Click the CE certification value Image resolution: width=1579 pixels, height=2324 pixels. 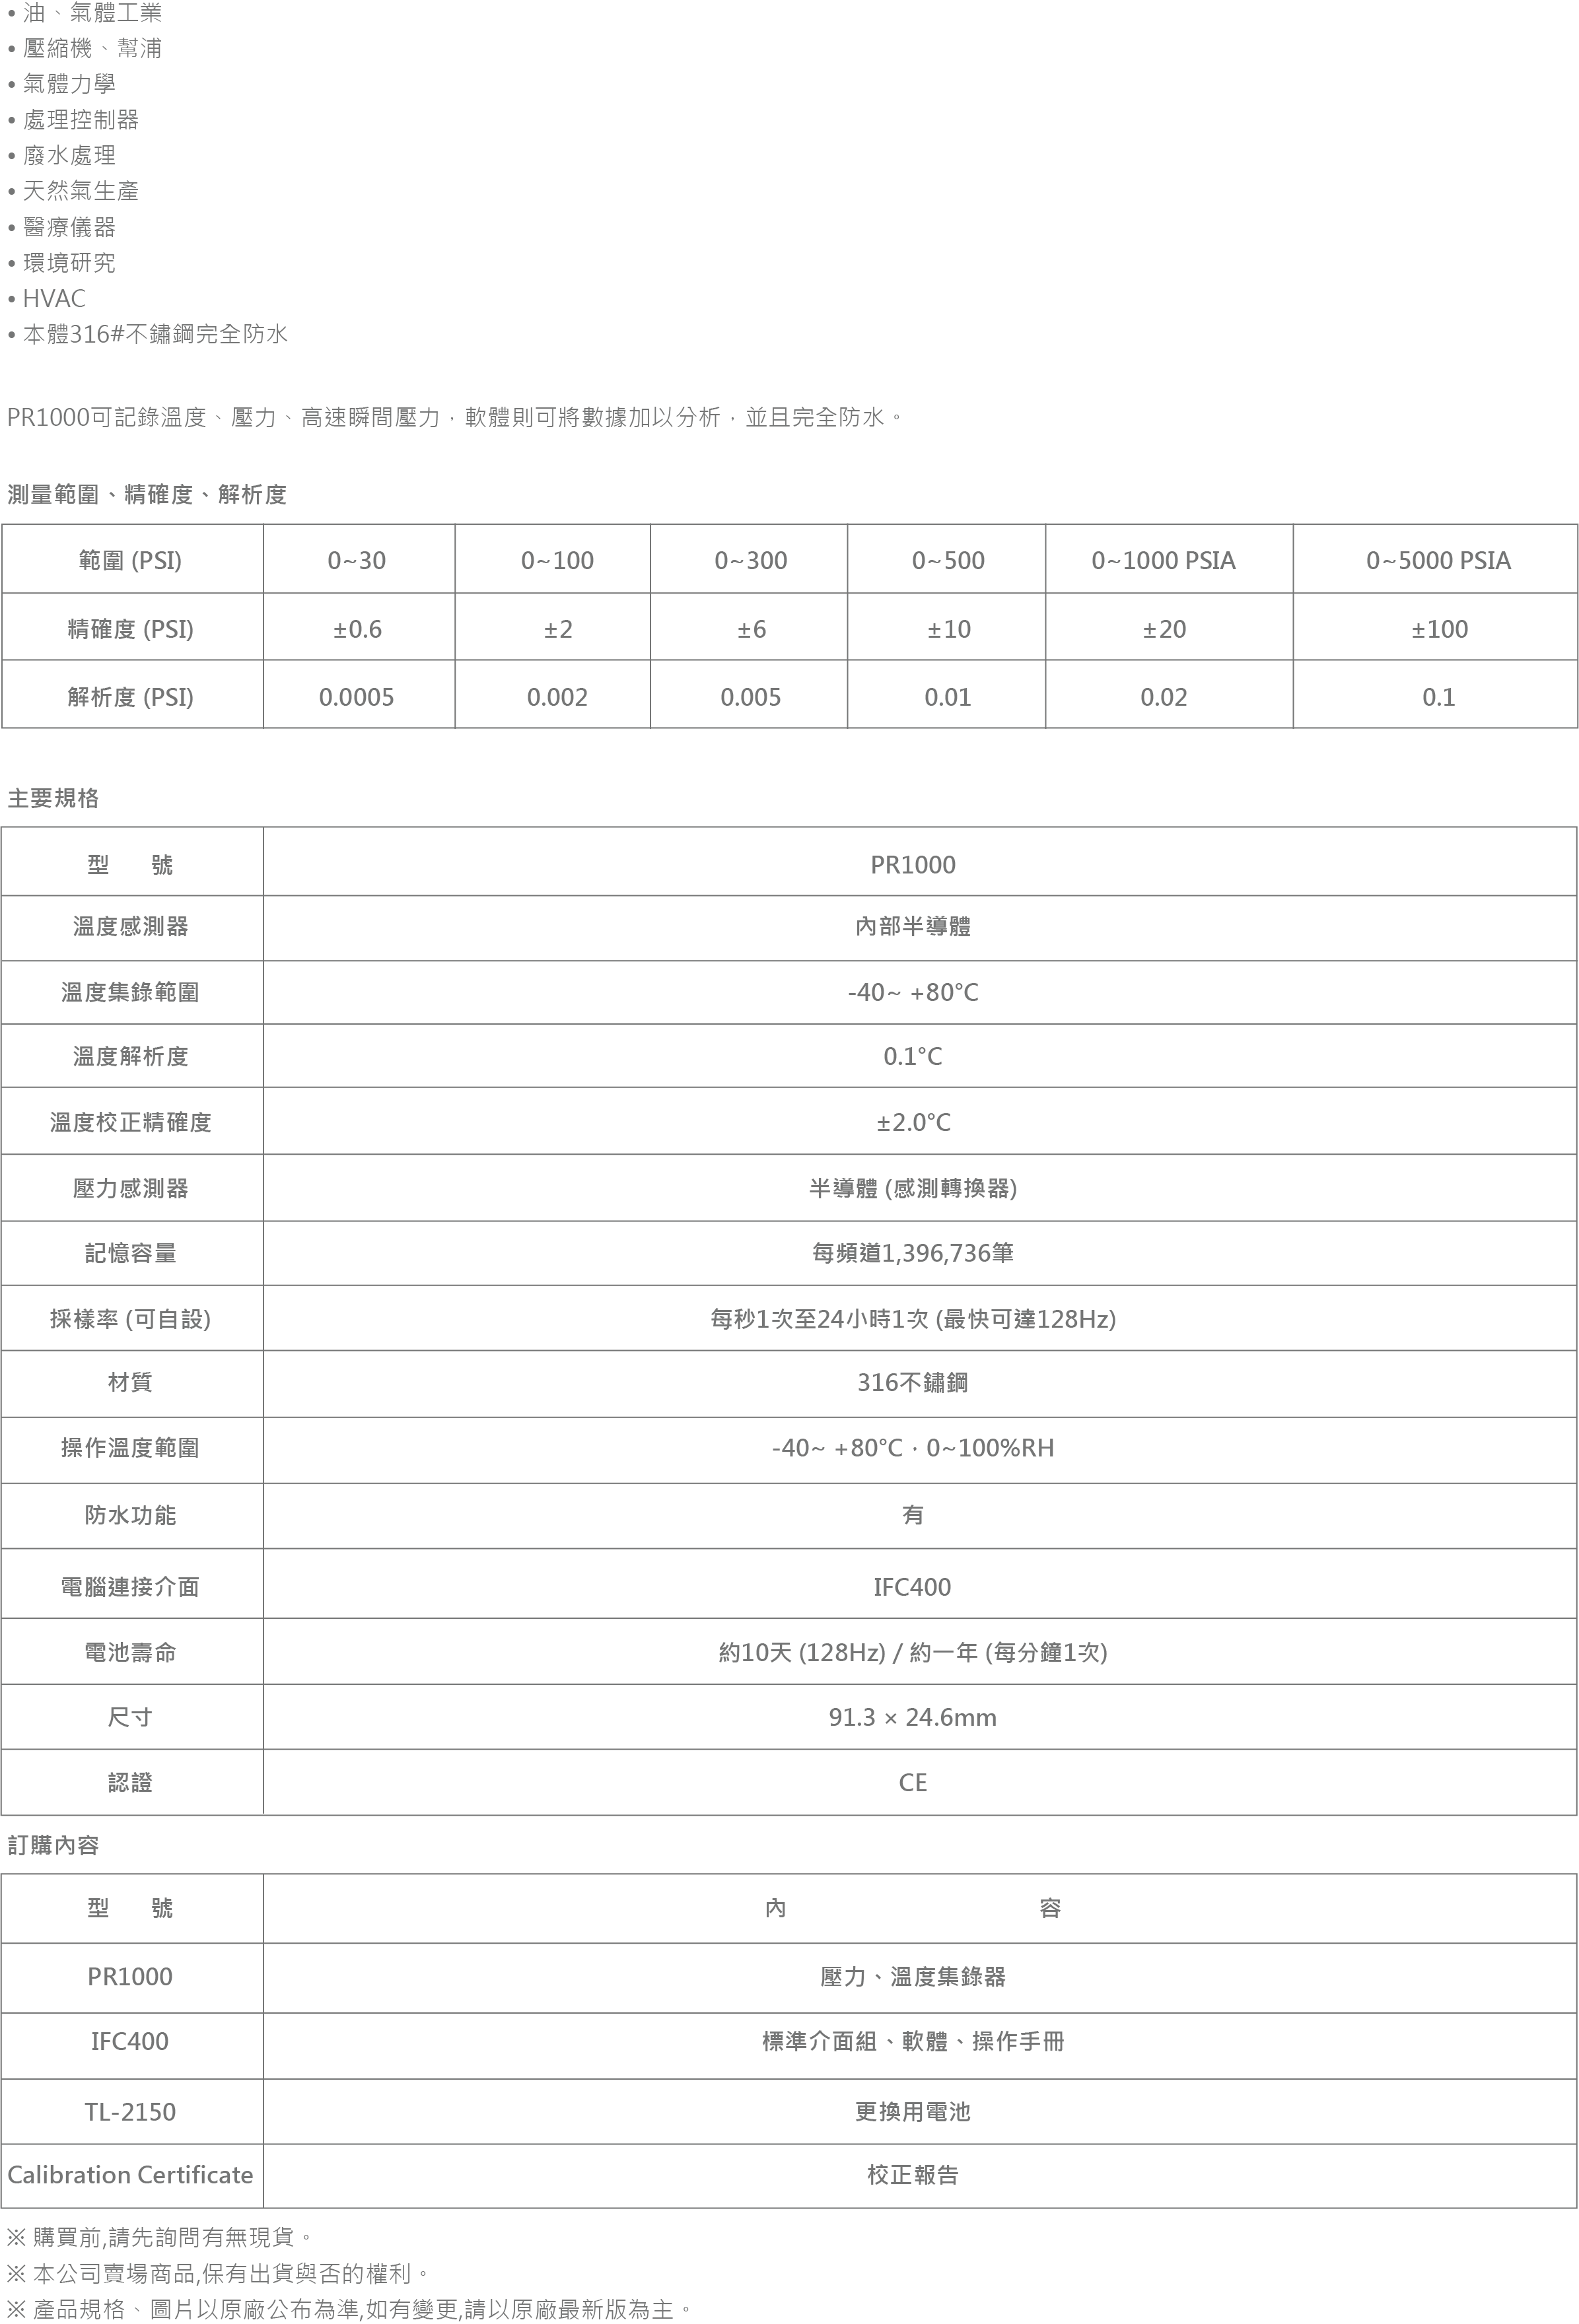913,1783
